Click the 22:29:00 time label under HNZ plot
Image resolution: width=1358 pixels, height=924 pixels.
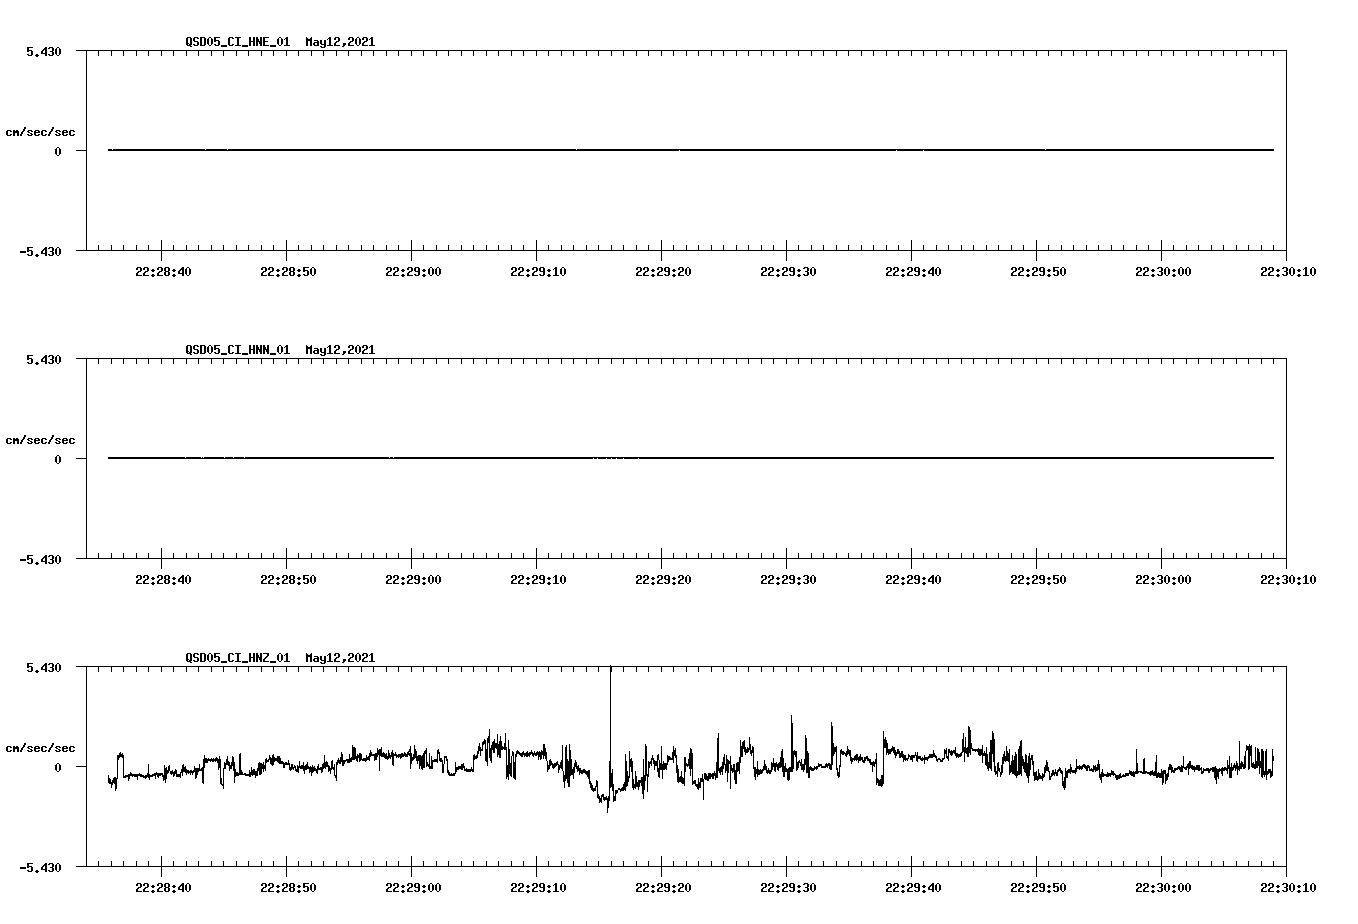(x=413, y=887)
